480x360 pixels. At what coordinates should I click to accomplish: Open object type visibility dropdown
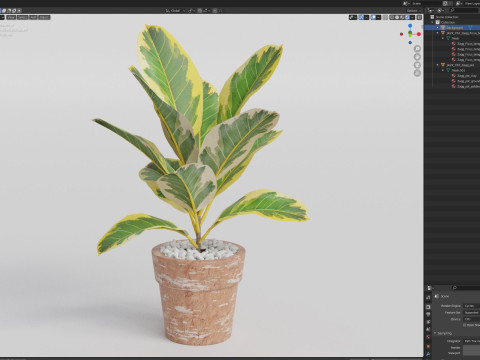click(x=353, y=17)
